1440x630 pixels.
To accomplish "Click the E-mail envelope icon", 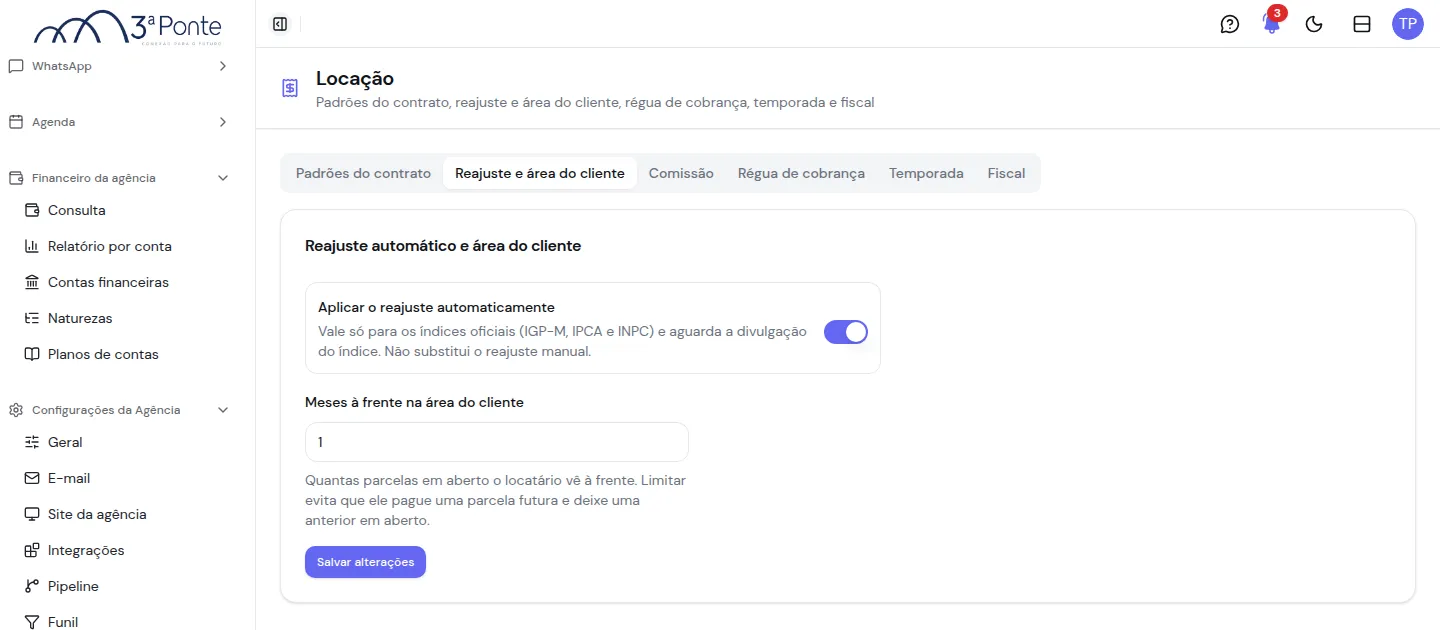I will point(32,478).
